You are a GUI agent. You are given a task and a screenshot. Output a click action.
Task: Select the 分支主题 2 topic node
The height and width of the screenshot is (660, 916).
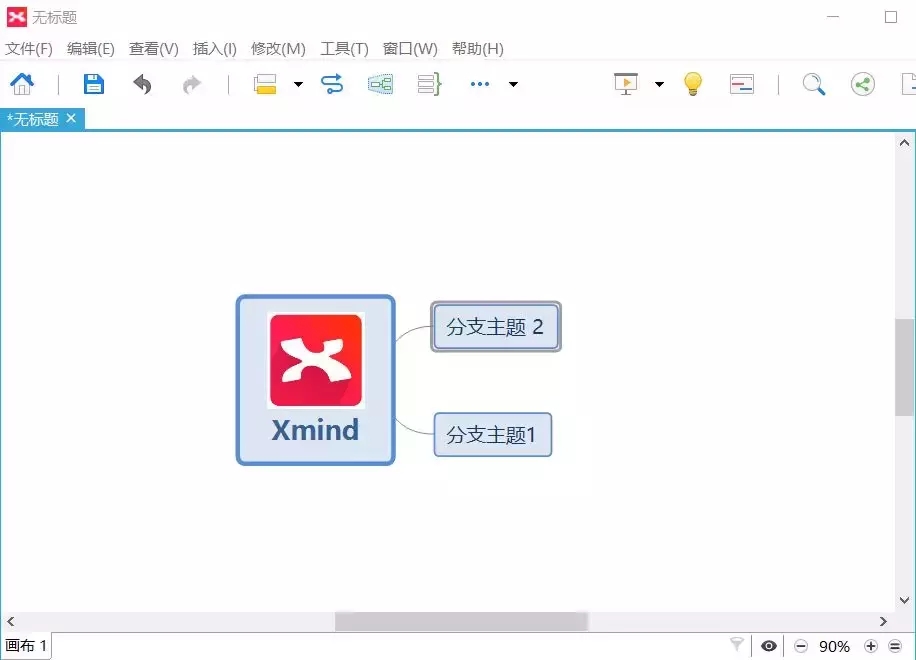[x=495, y=326]
